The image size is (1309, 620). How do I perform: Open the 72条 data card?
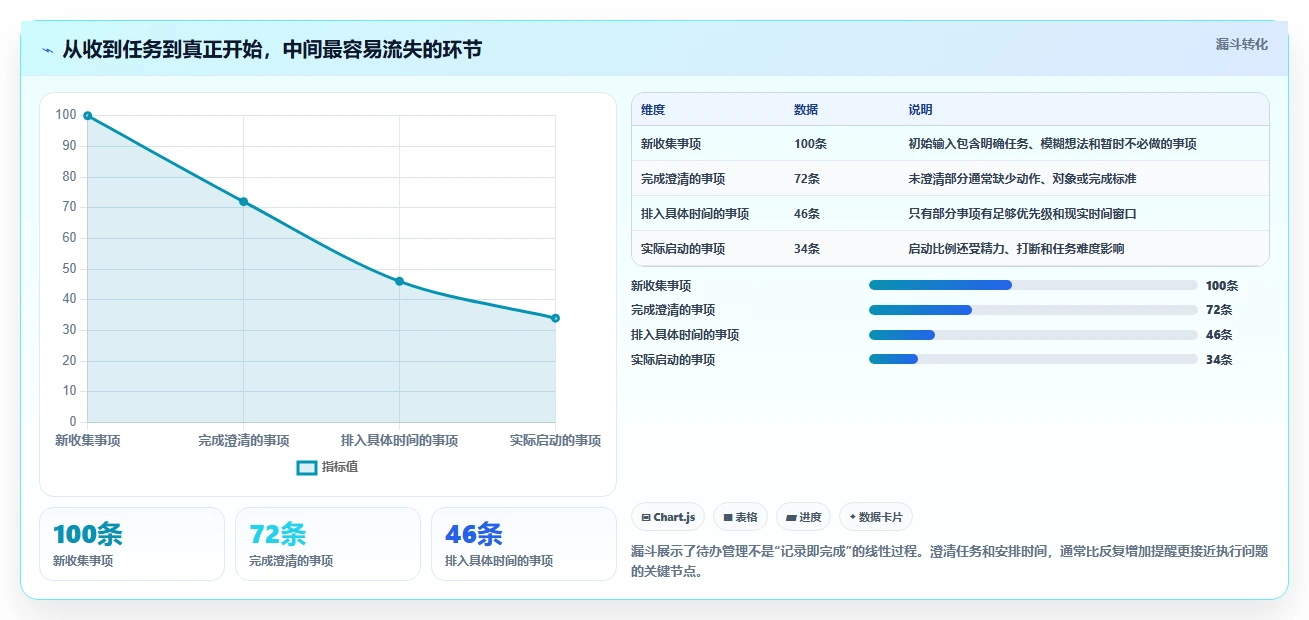pos(328,544)
